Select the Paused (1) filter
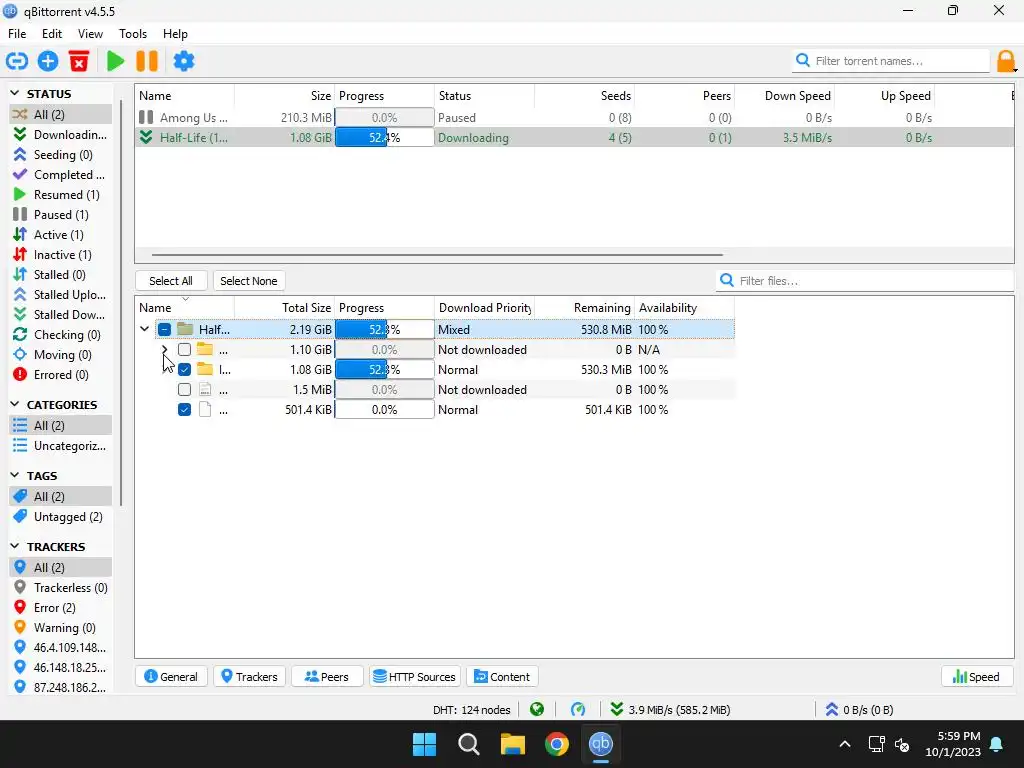1024x768 pixels. pos(61,215)
